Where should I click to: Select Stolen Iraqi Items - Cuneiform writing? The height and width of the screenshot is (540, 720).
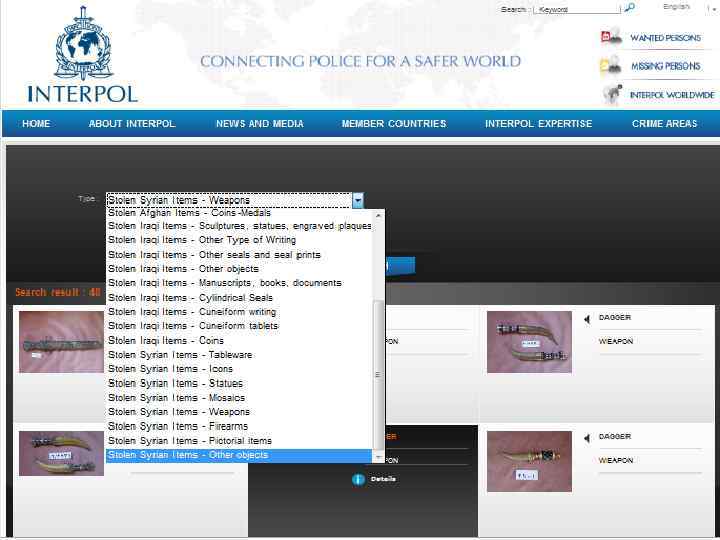pos(239,312)
